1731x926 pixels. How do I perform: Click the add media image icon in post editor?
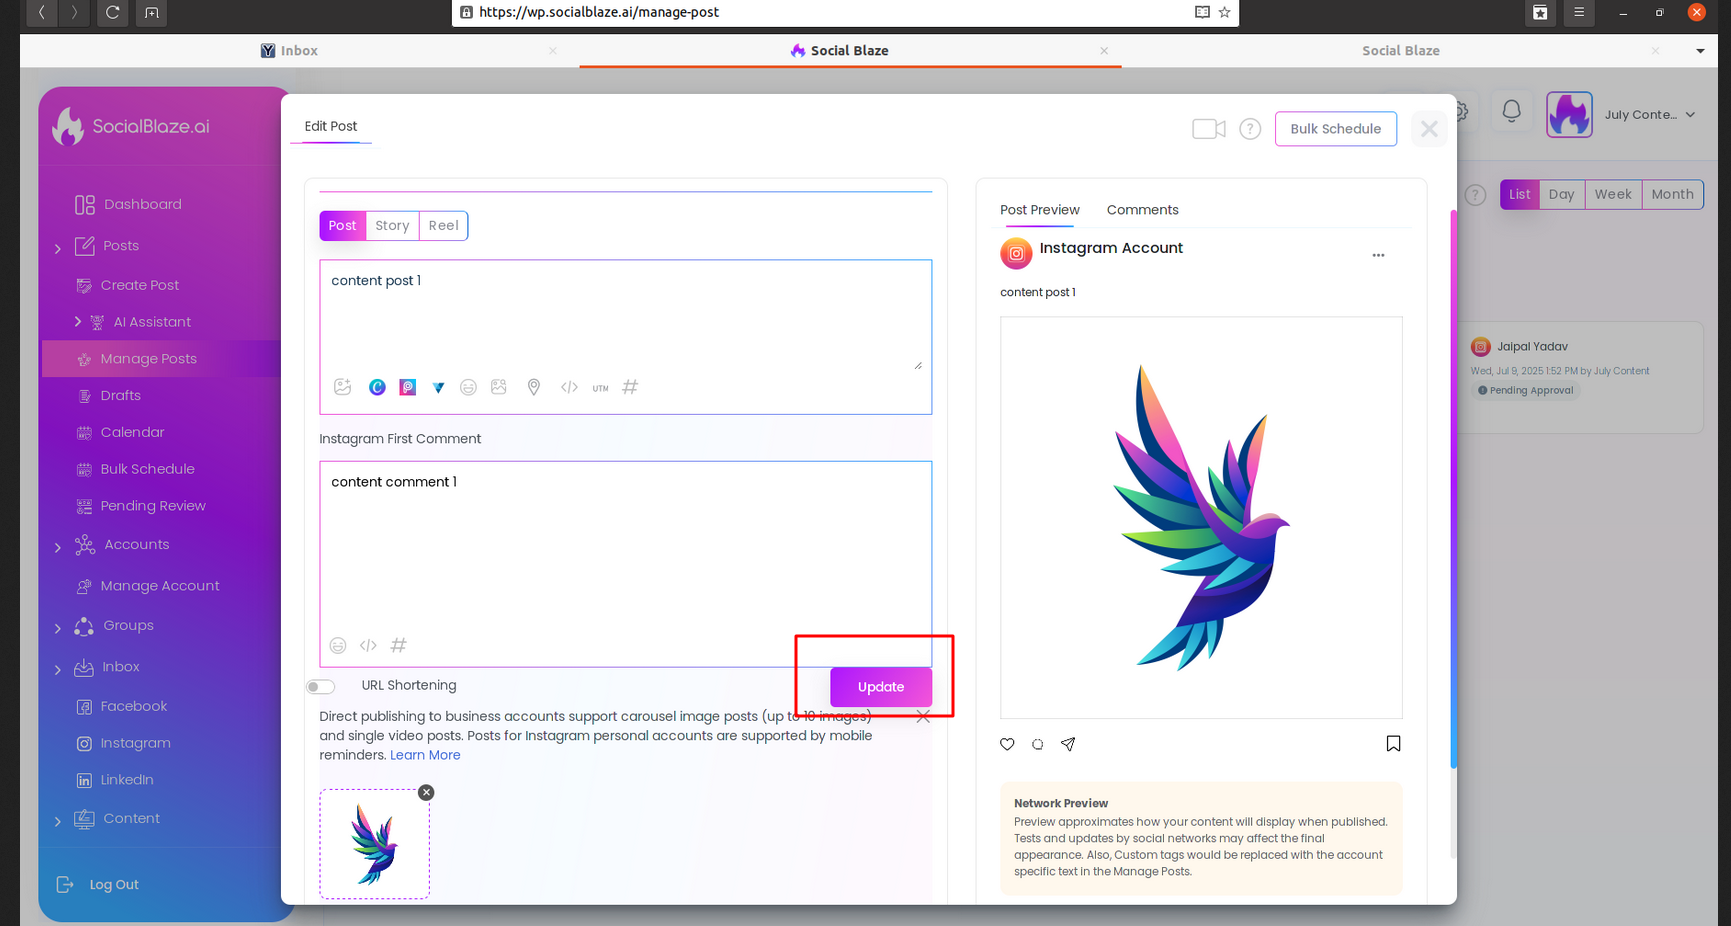[343, 387]
